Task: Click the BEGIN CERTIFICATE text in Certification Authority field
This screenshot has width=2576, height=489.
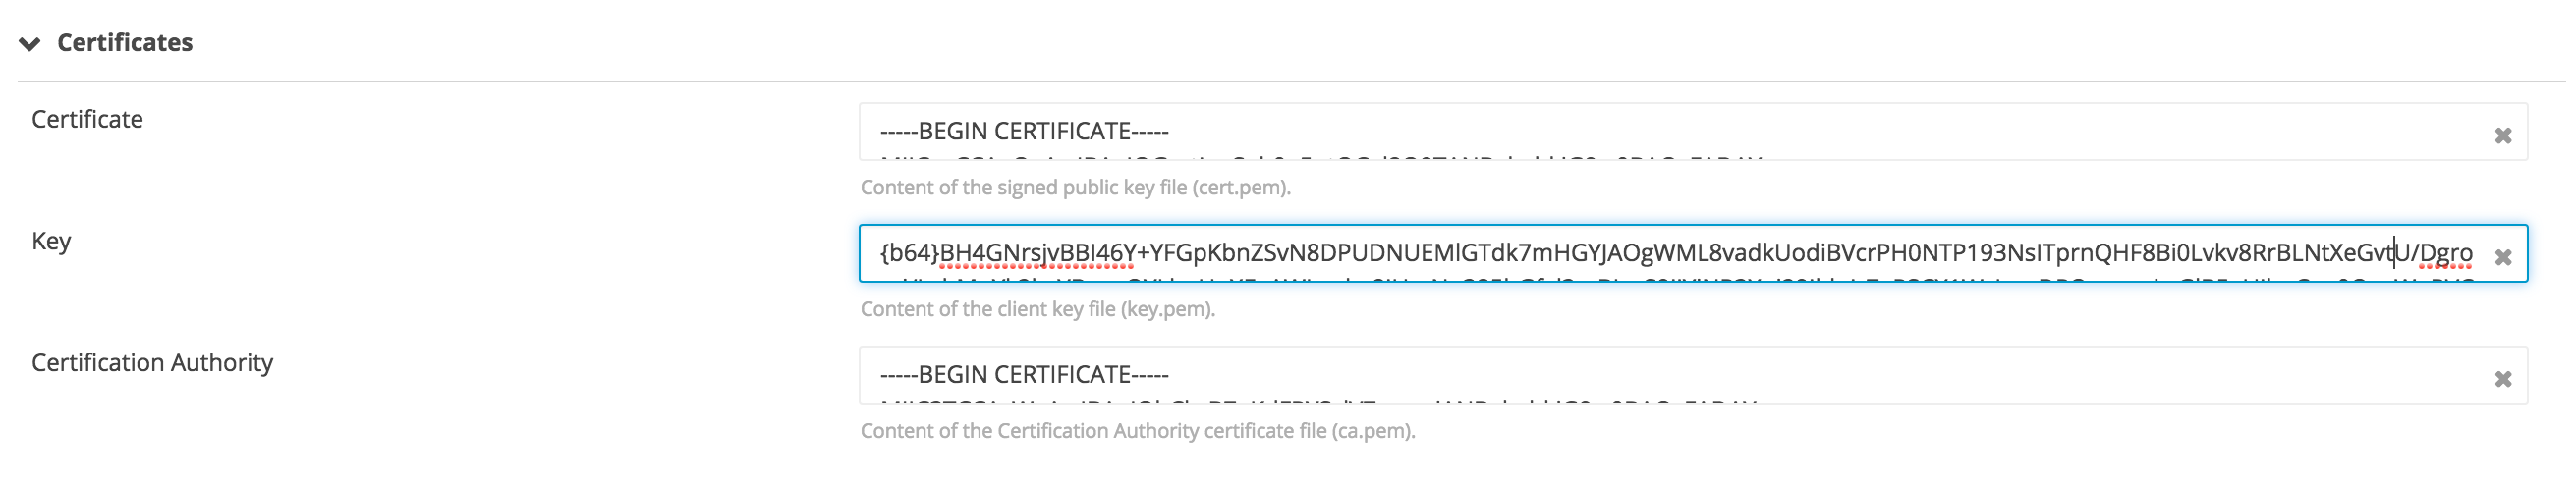Action: [x=1023, y=375]
